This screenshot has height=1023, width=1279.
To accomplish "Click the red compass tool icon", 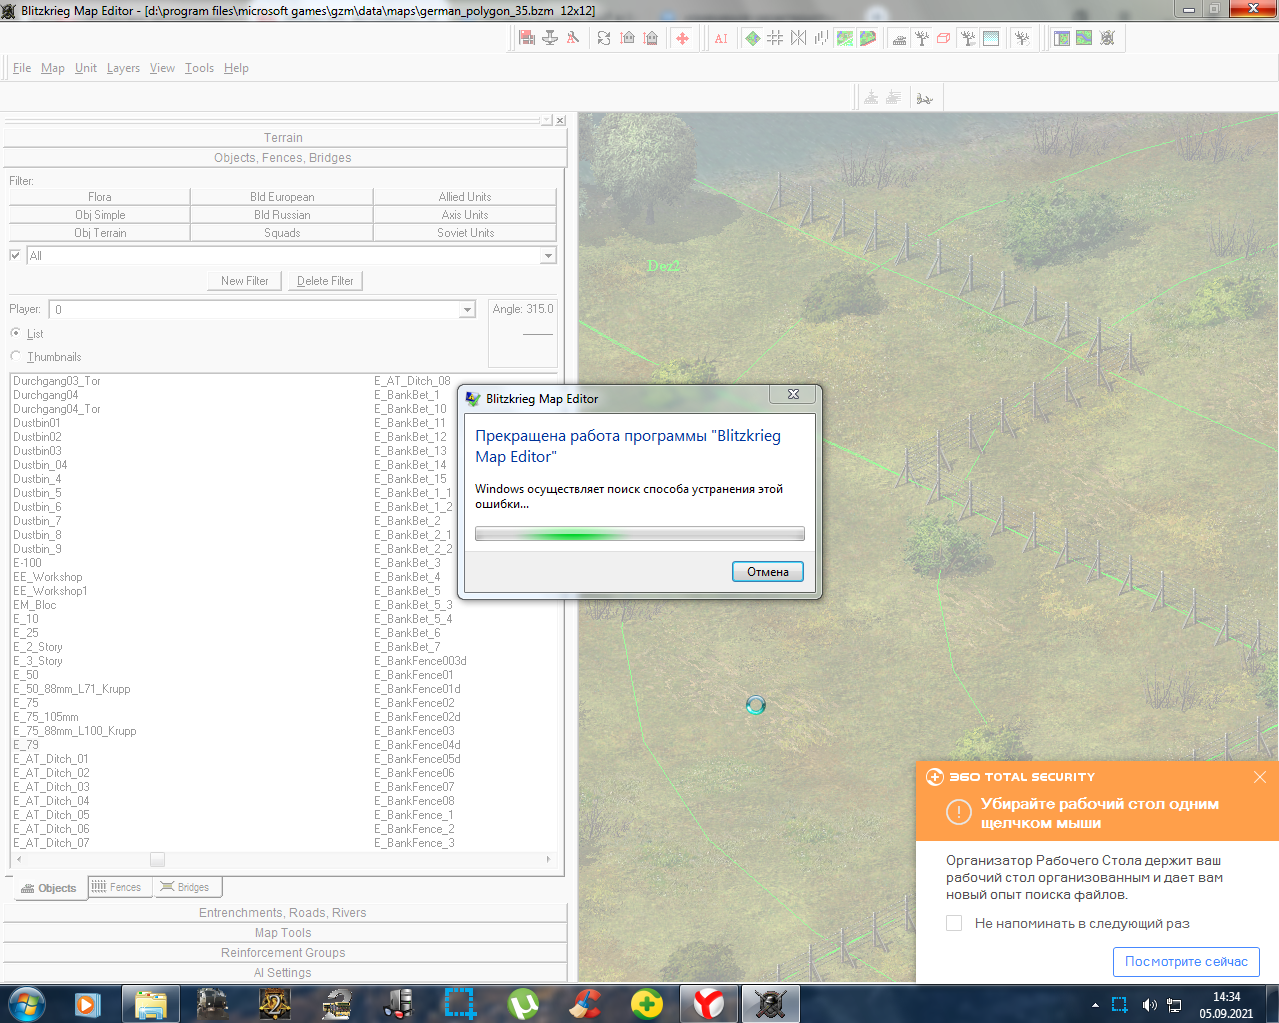I will [x=573, y=38].
